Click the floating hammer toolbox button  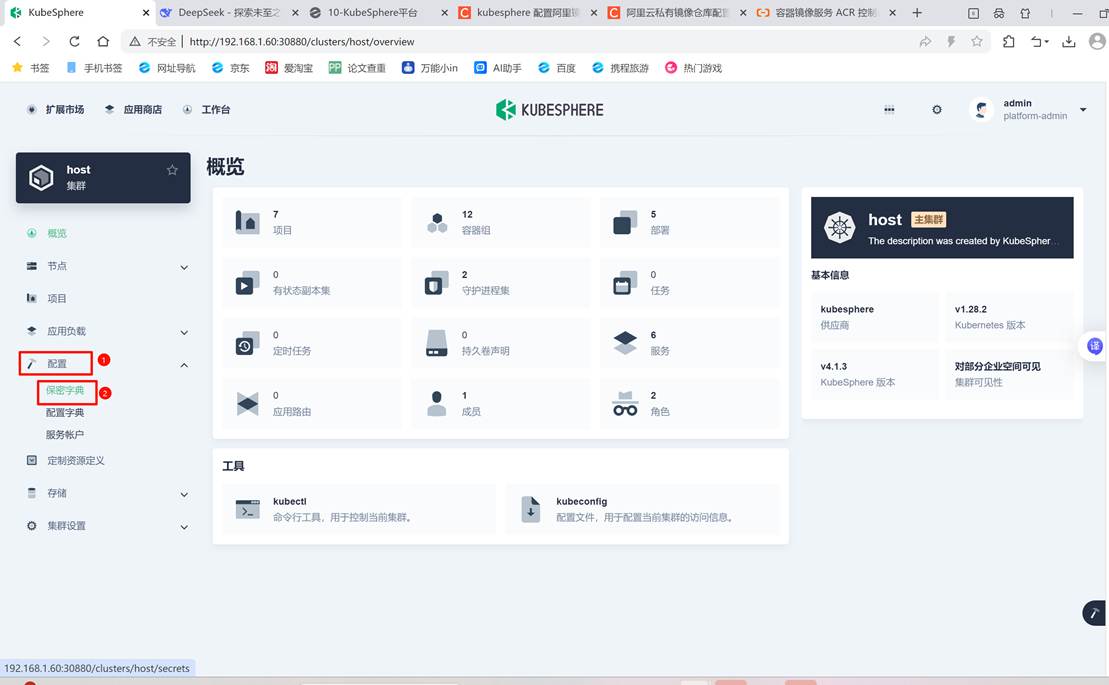[1093, 613]
